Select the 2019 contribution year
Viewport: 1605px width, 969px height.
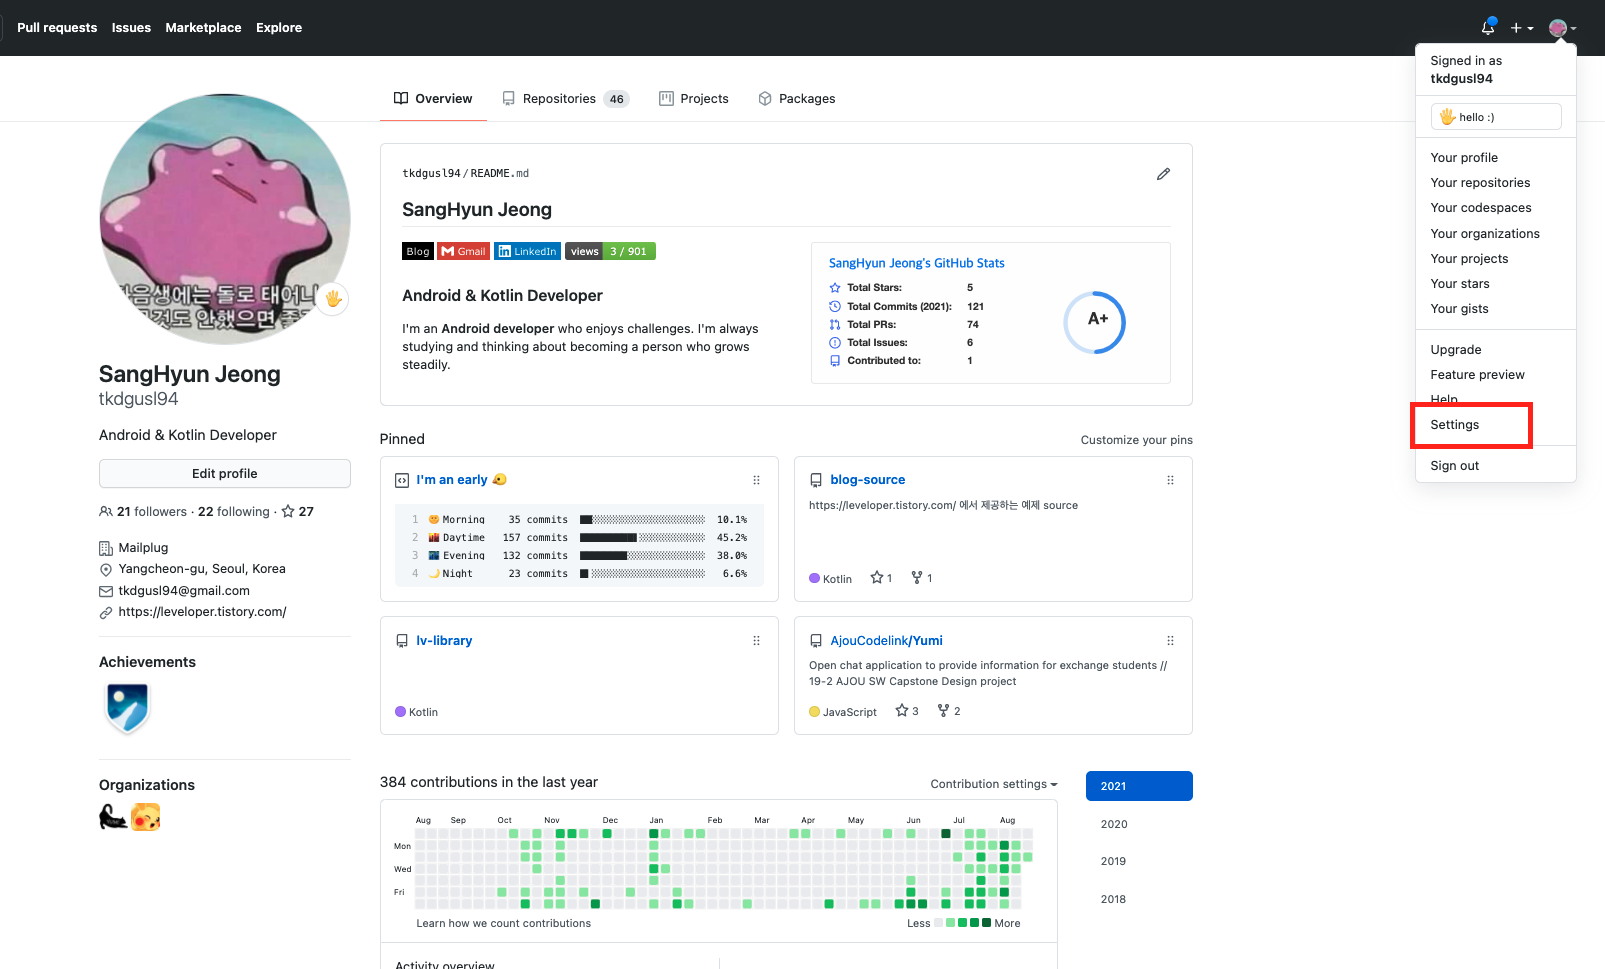coord(1139,861)
